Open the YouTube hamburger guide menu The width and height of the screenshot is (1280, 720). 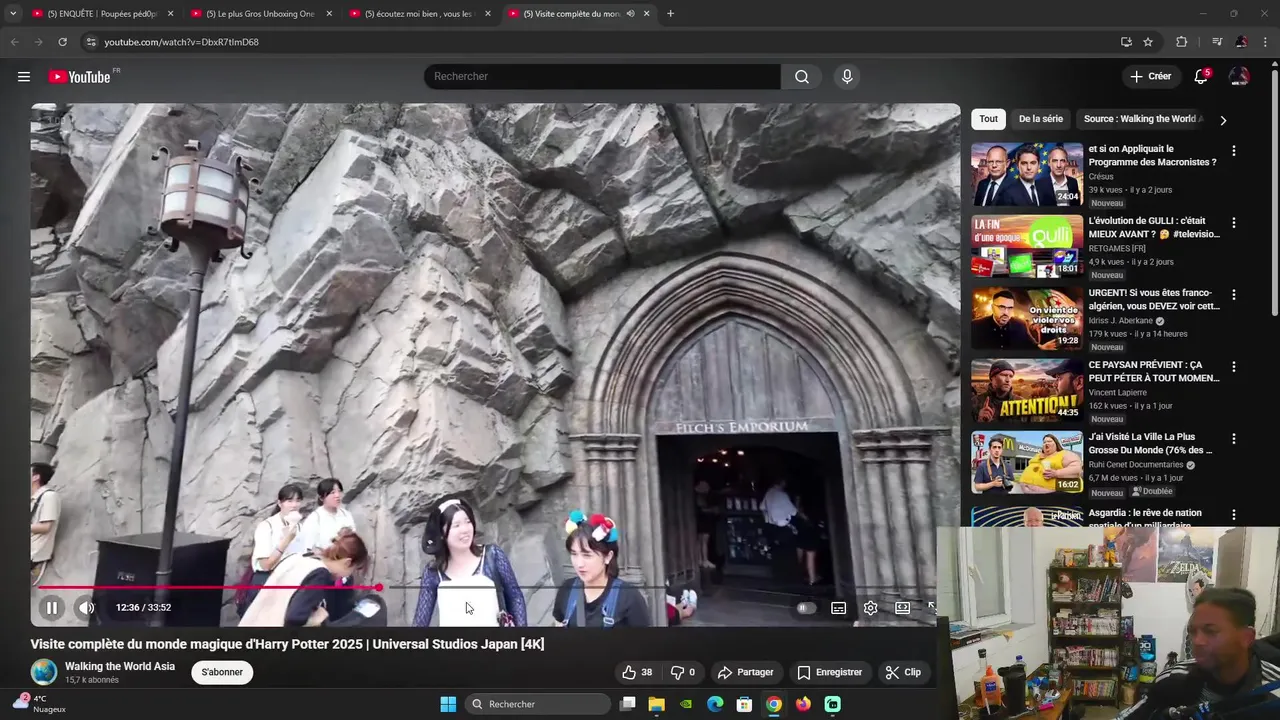(x=24, y=77)
